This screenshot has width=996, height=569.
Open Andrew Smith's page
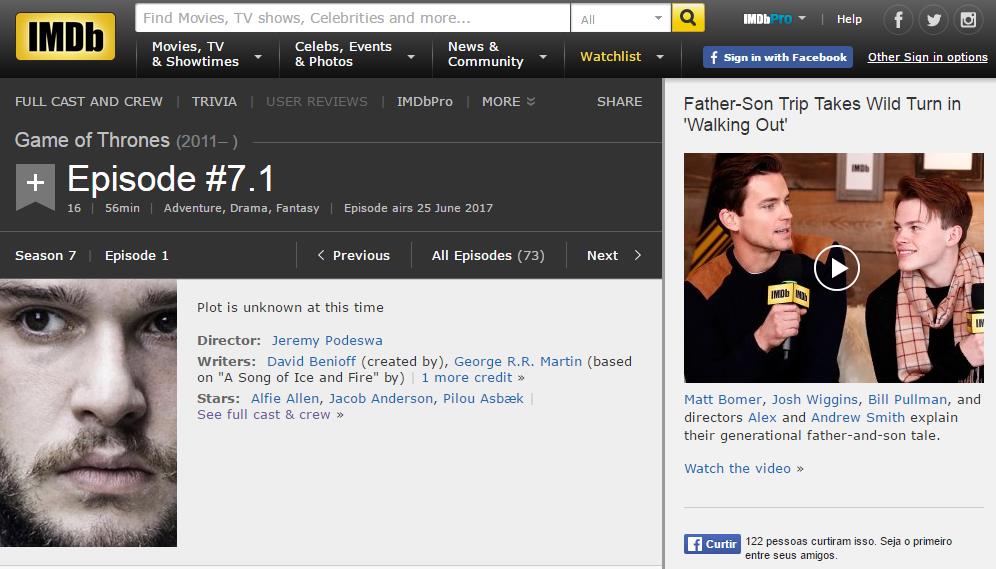[858, 417]
